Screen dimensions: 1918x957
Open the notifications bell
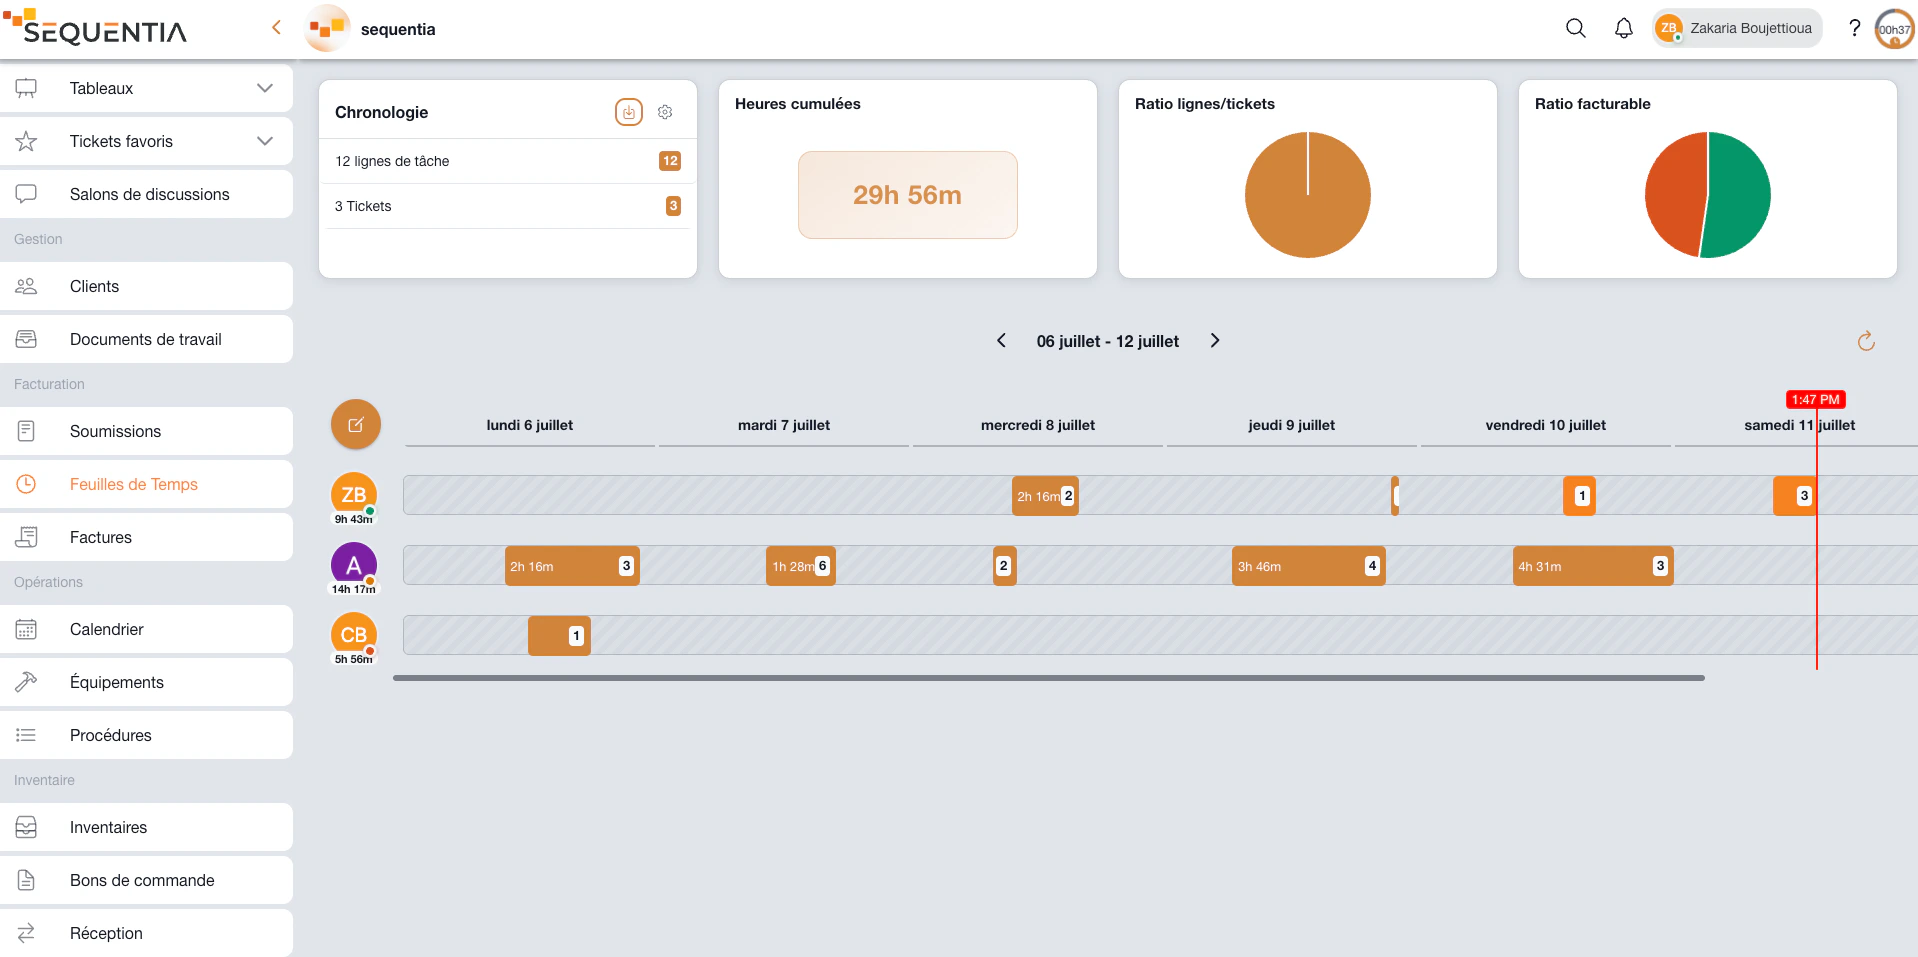click(x=1624, y=28)
